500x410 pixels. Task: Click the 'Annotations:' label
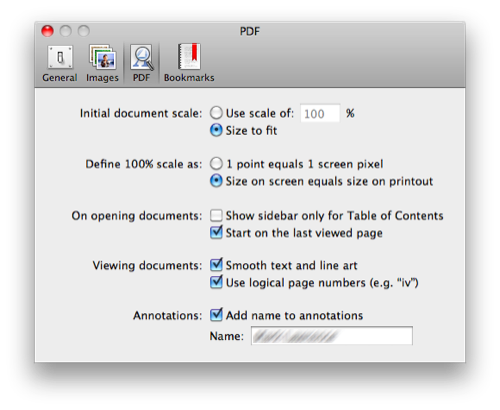click(168, 315)
